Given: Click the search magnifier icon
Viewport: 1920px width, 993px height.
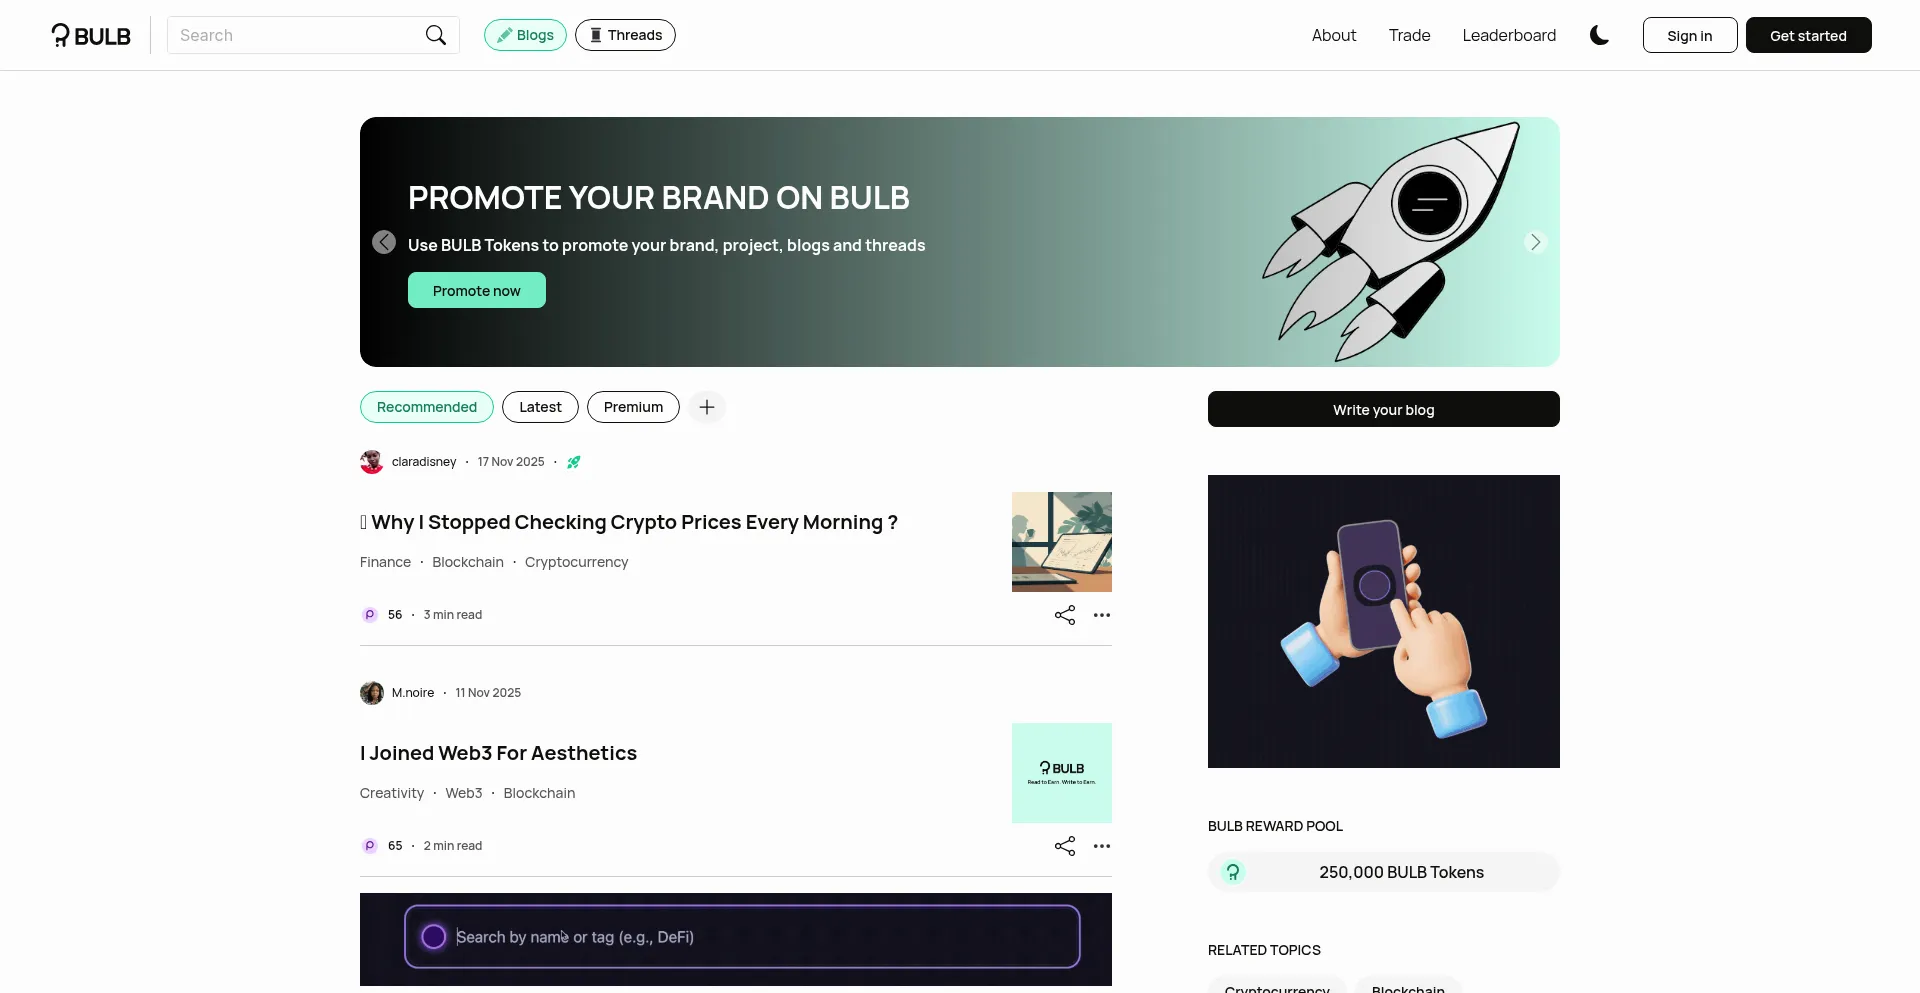Looking at the screenshot, I should [x=435, y=35].
